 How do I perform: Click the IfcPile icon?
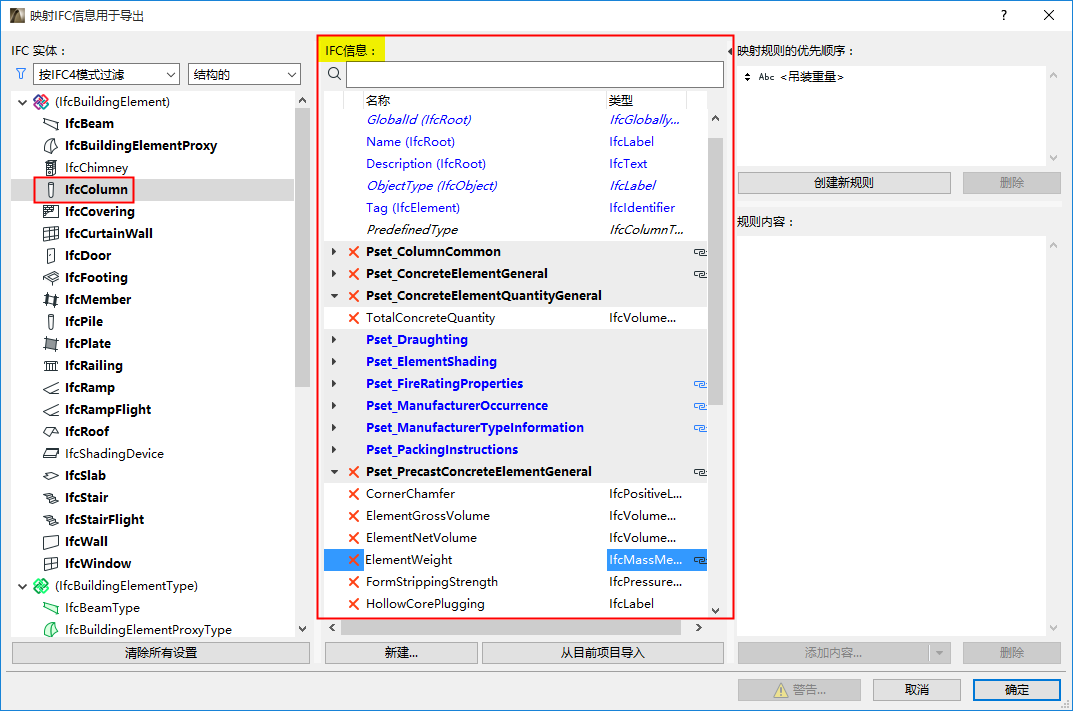[51, 322]
